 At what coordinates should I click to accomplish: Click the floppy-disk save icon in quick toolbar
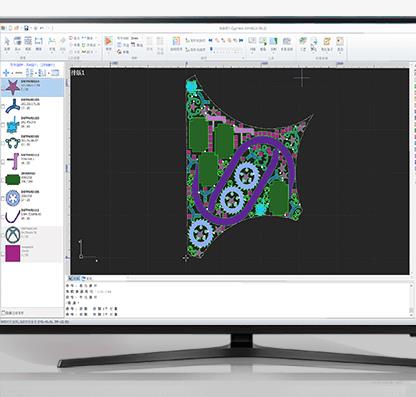click(26, 28)
